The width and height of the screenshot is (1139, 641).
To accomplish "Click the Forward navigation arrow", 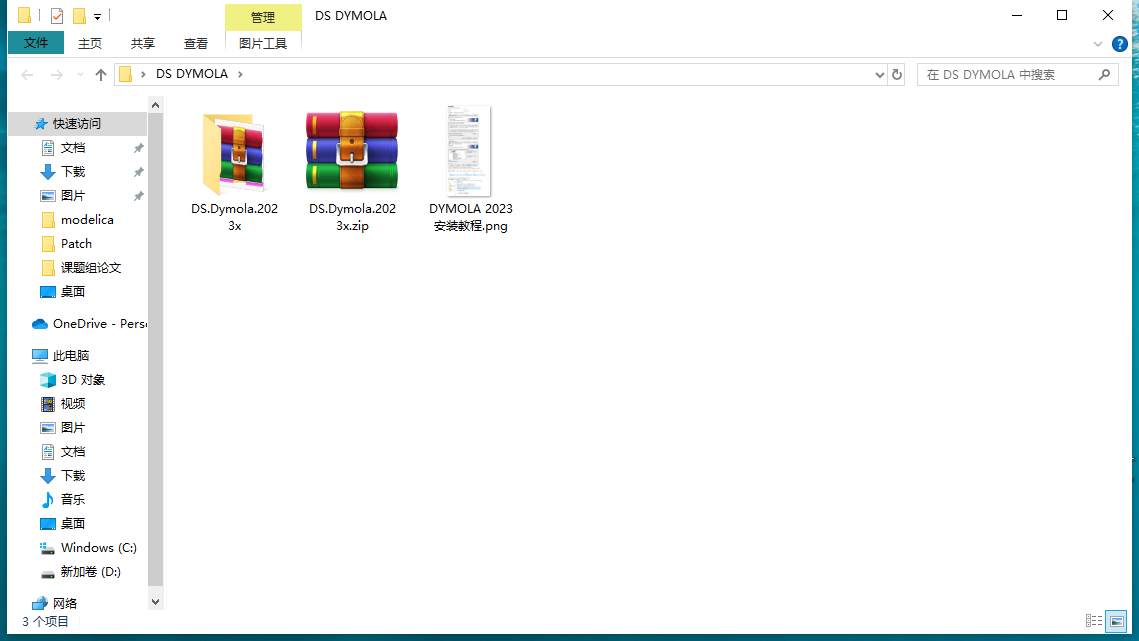I will [56, 74].
